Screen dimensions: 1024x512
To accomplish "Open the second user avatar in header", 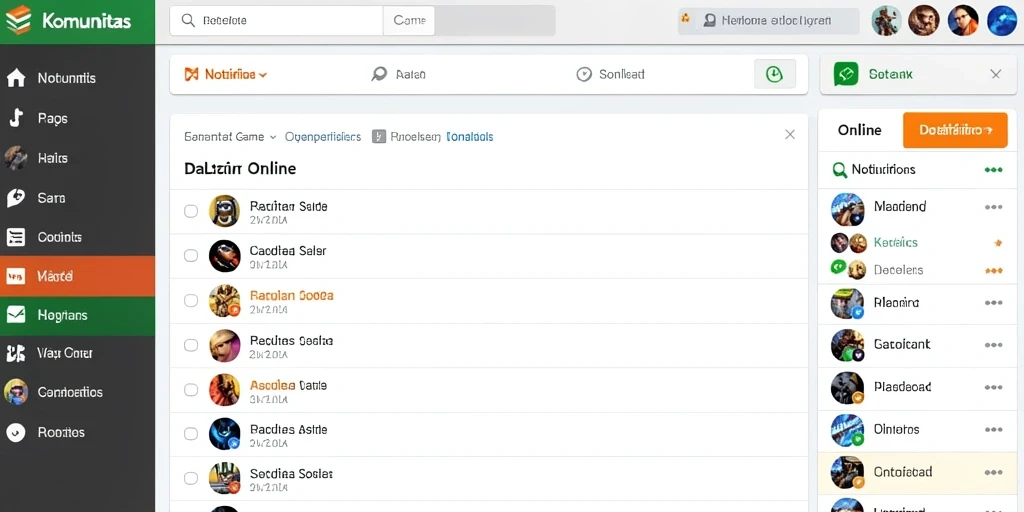I will point(924,20).
